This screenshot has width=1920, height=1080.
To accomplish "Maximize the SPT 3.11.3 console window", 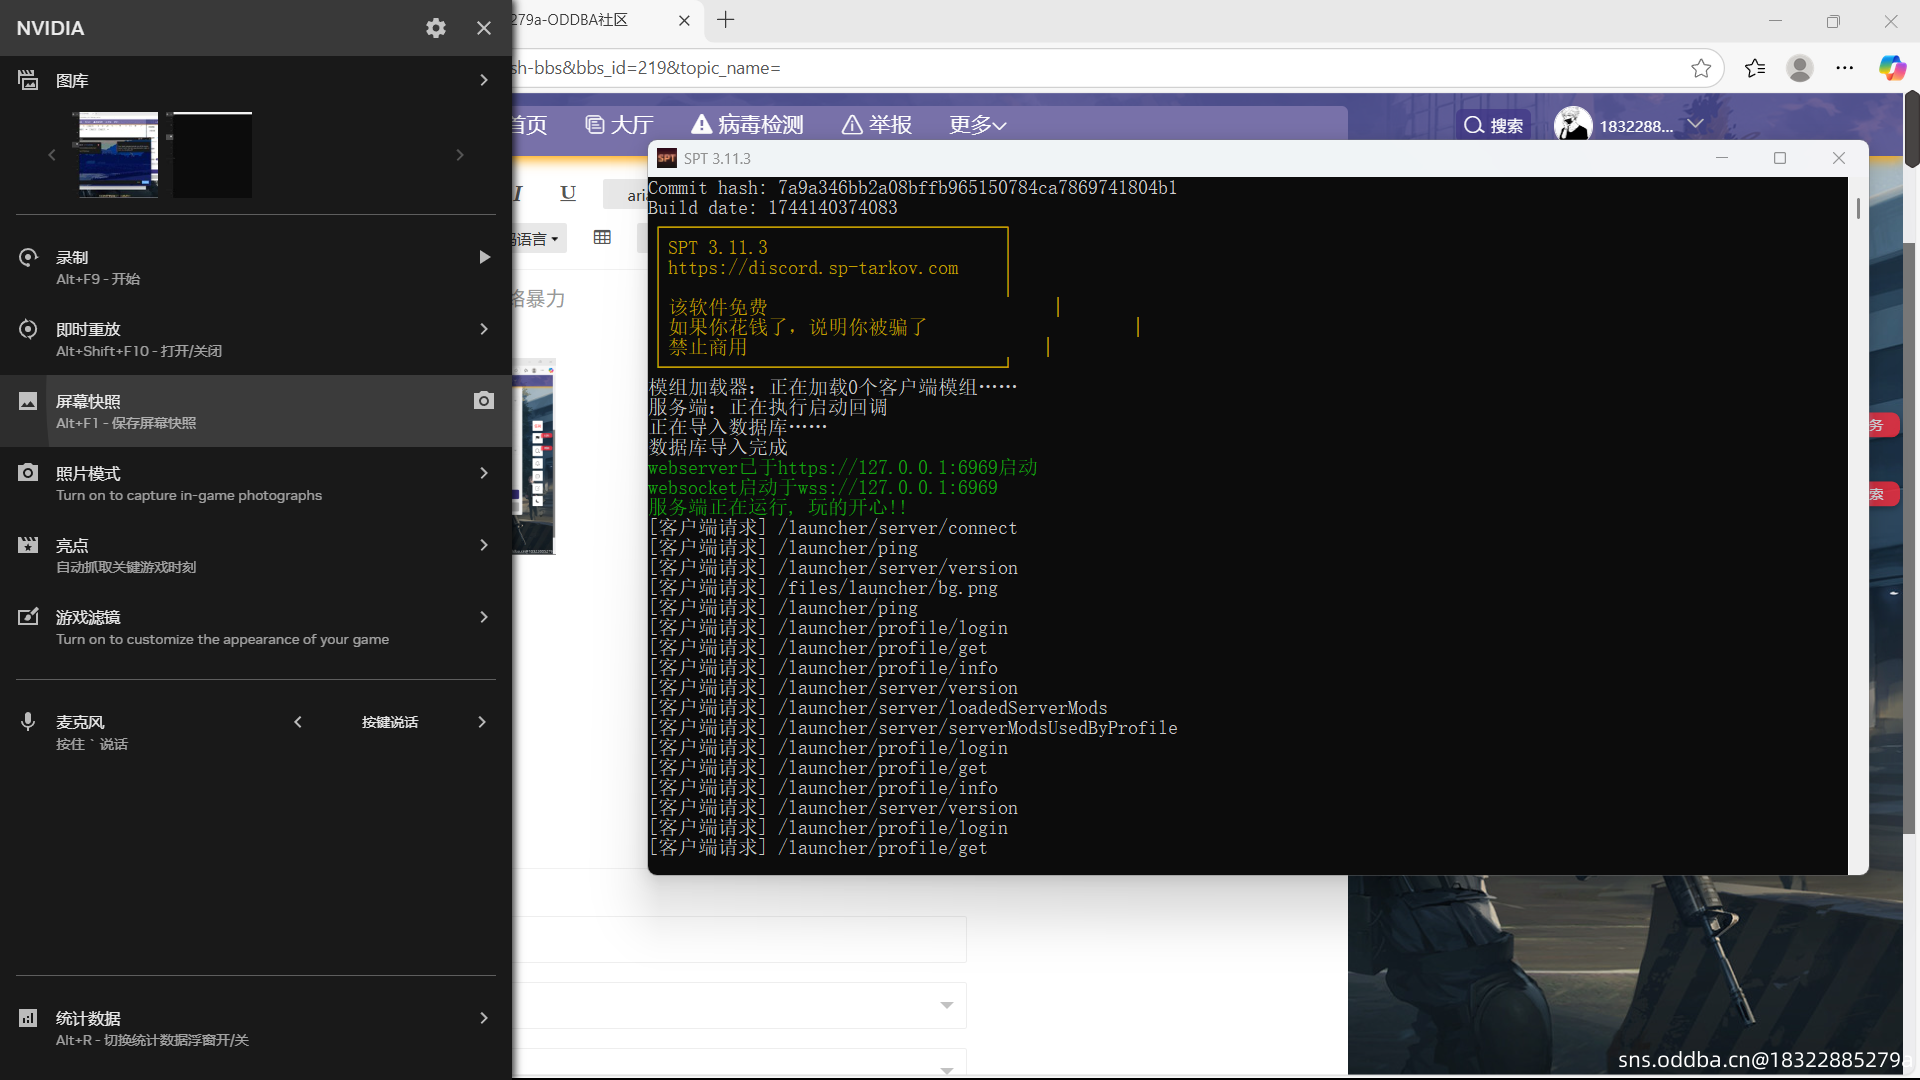I will click(x=1780, y=158).
